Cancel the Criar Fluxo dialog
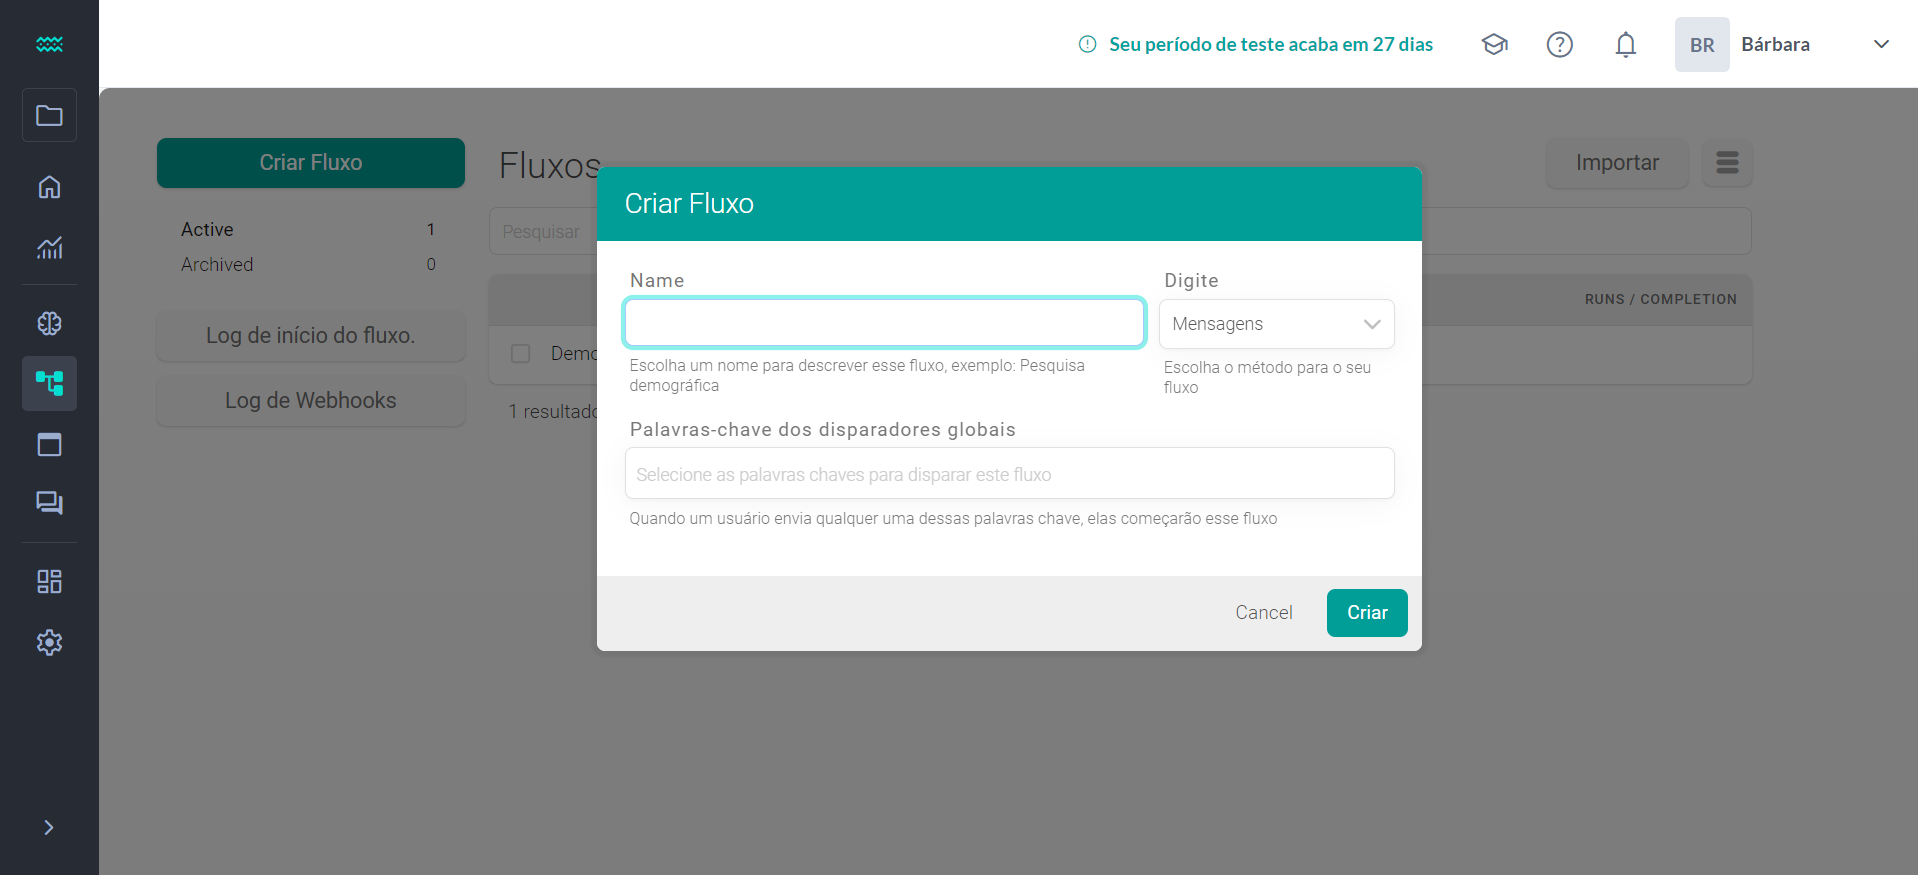This screenshot has height=875, width=1918. 1263,613
